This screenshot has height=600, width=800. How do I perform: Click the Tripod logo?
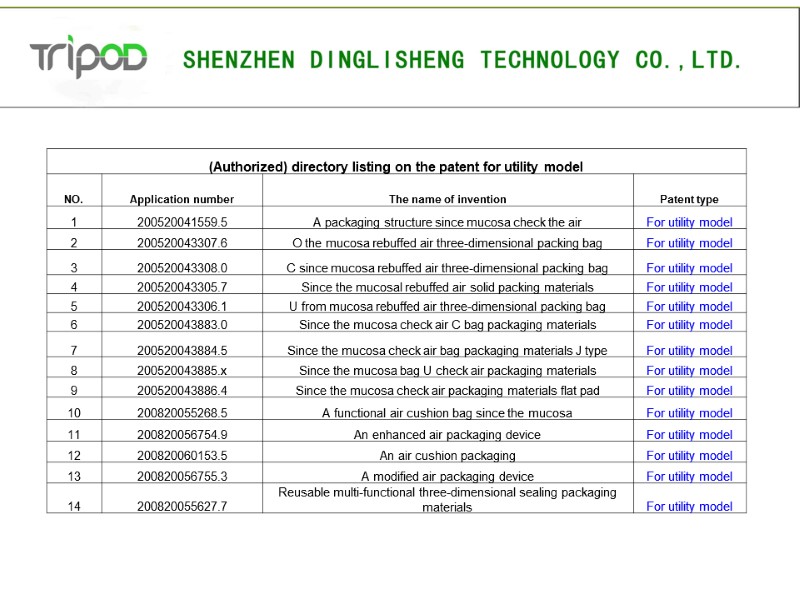(x=88, y=57)
